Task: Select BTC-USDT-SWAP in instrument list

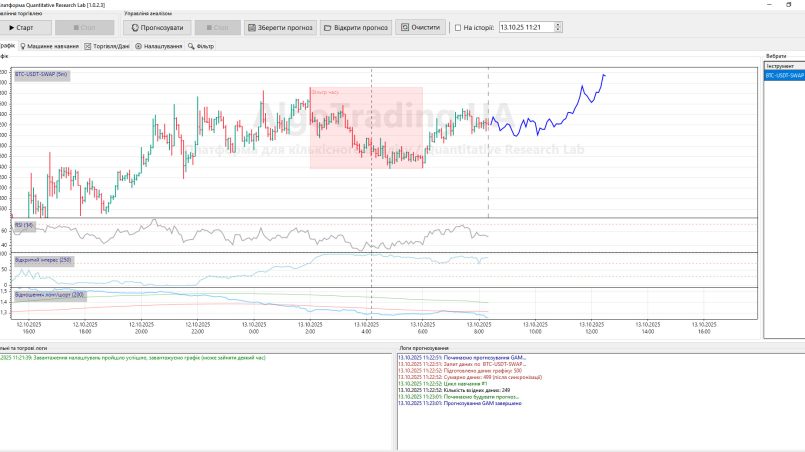Action: coord(783,75)
